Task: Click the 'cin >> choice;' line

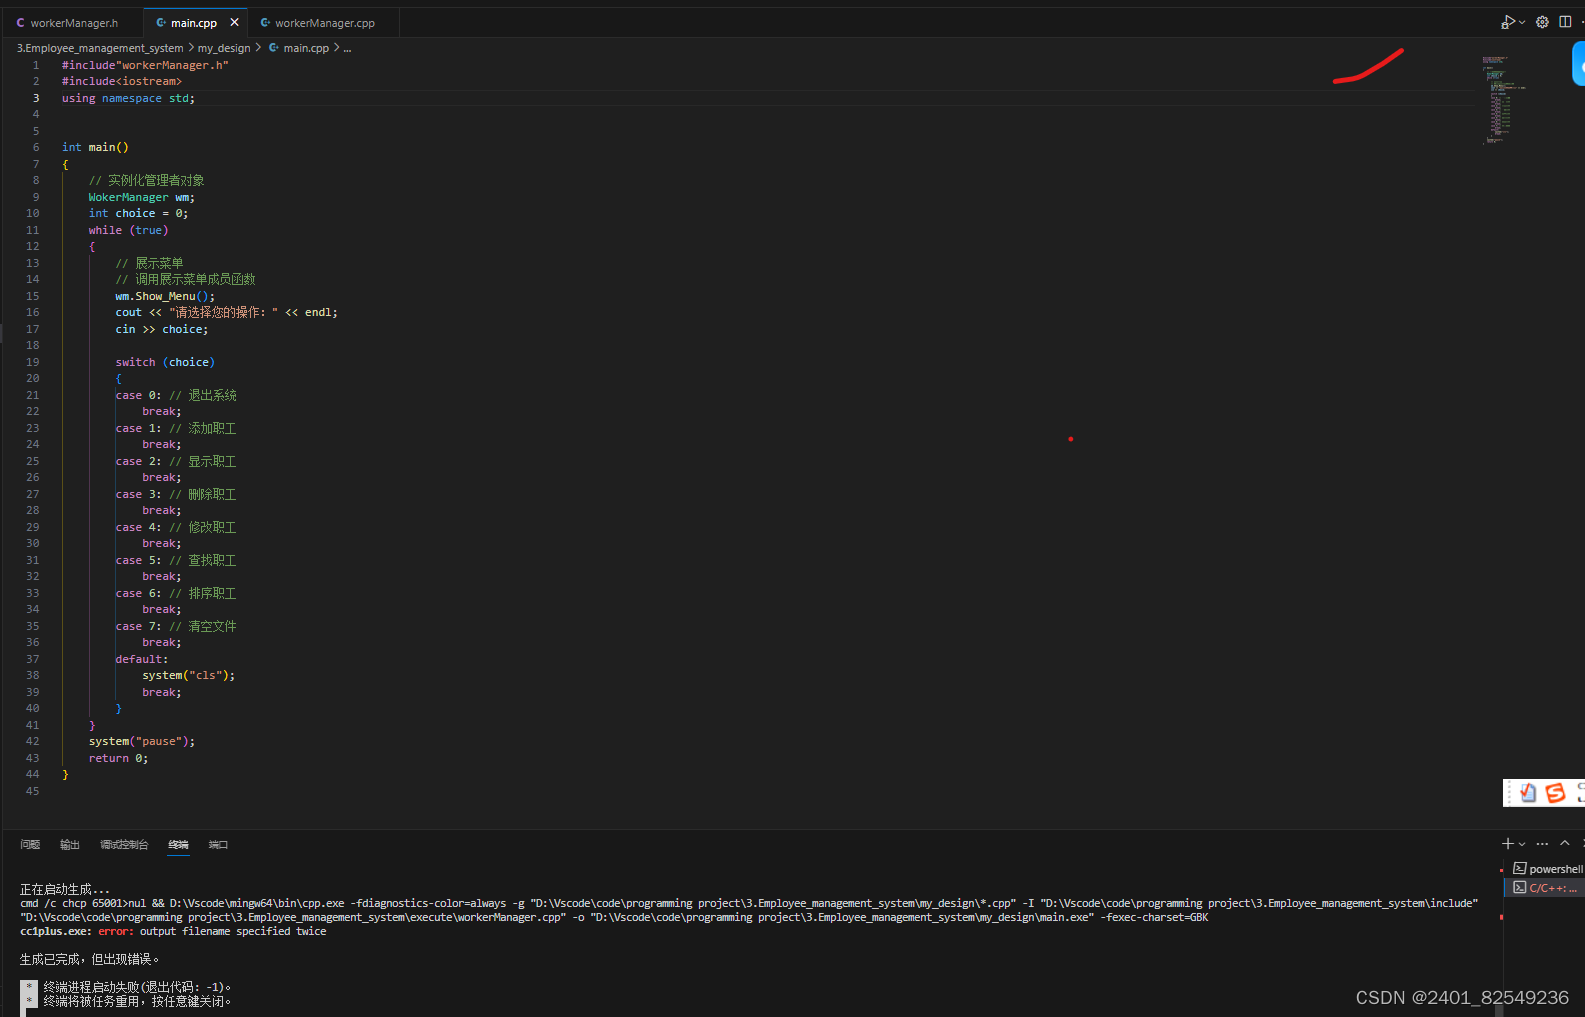Action: (162, 329)
